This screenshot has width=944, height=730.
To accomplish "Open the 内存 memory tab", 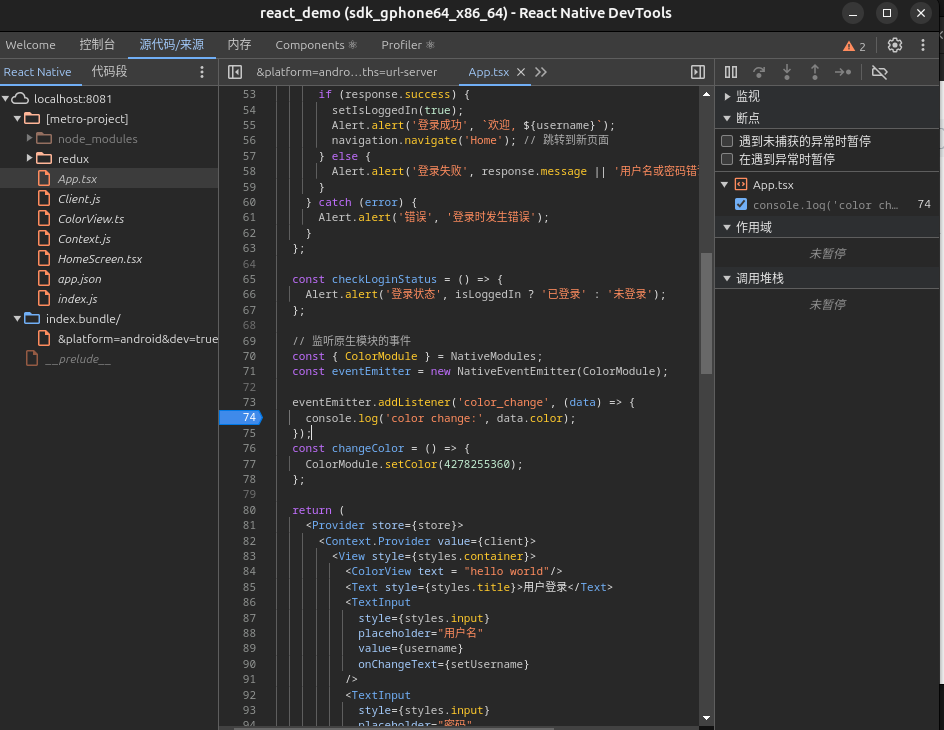I will click(x=239, y=45).
